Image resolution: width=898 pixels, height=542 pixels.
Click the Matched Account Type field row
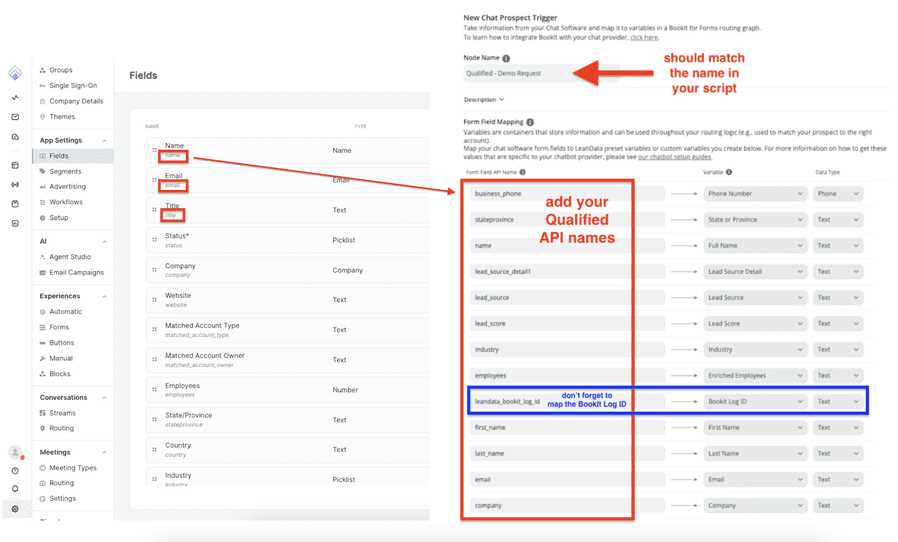(287, 329)
